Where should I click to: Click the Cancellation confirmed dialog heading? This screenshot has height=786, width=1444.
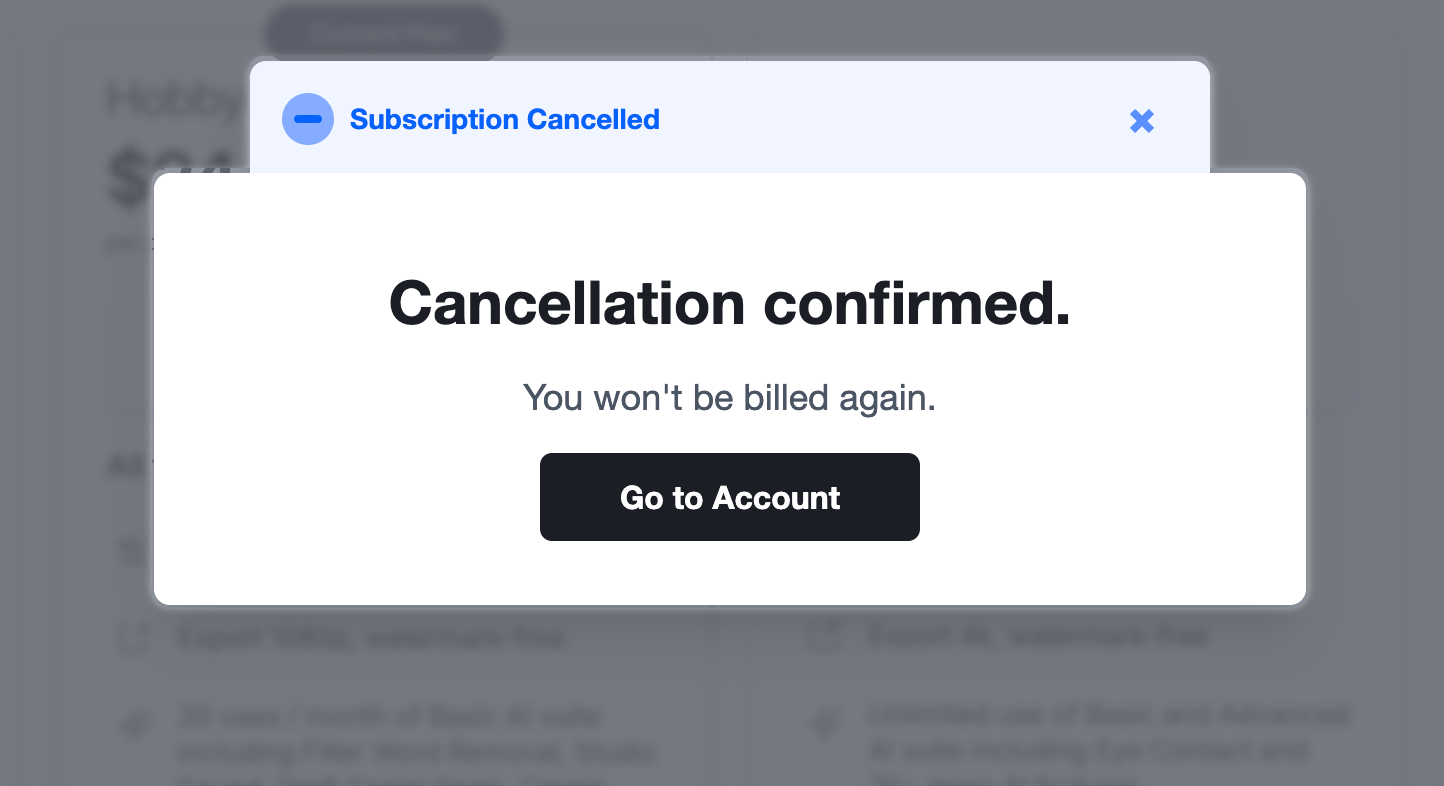point(729,303)
